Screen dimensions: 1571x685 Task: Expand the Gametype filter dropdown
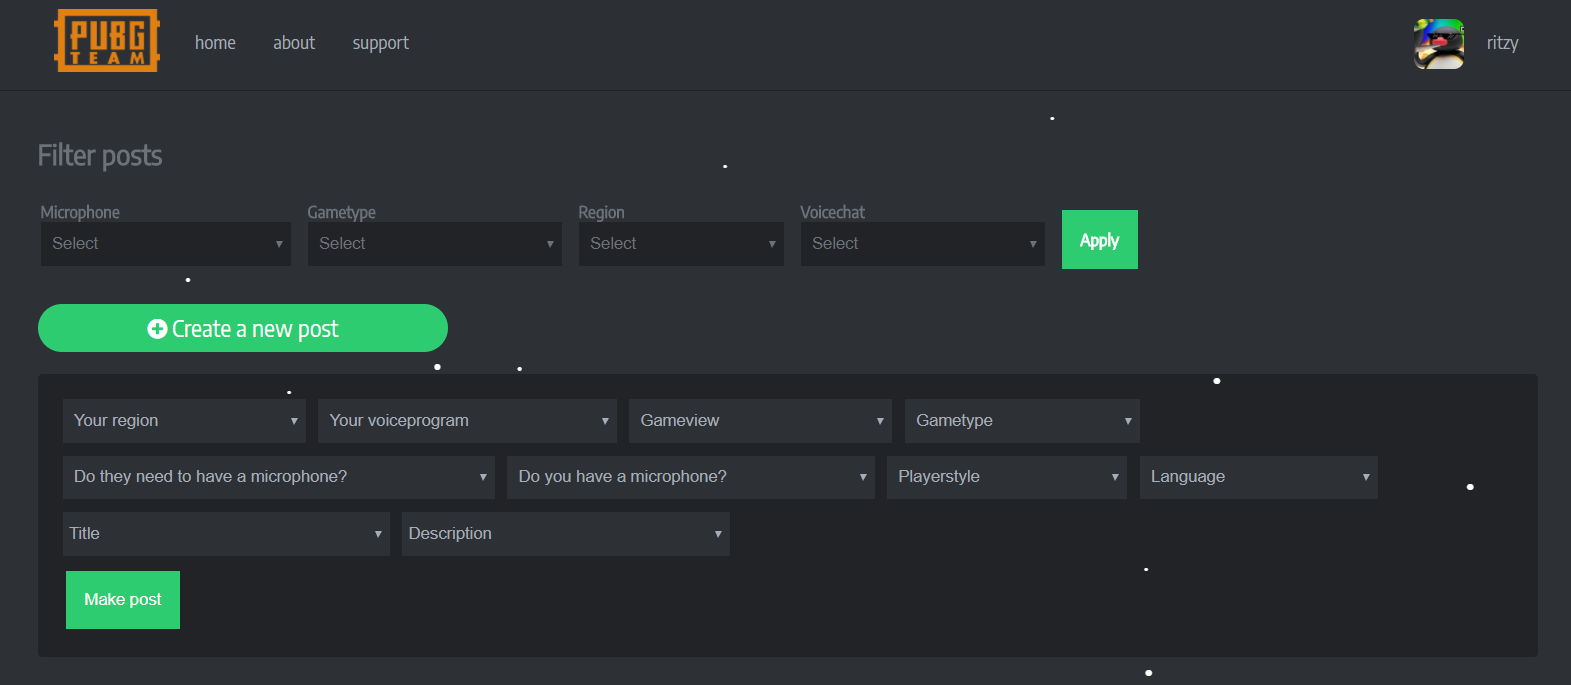434,244
